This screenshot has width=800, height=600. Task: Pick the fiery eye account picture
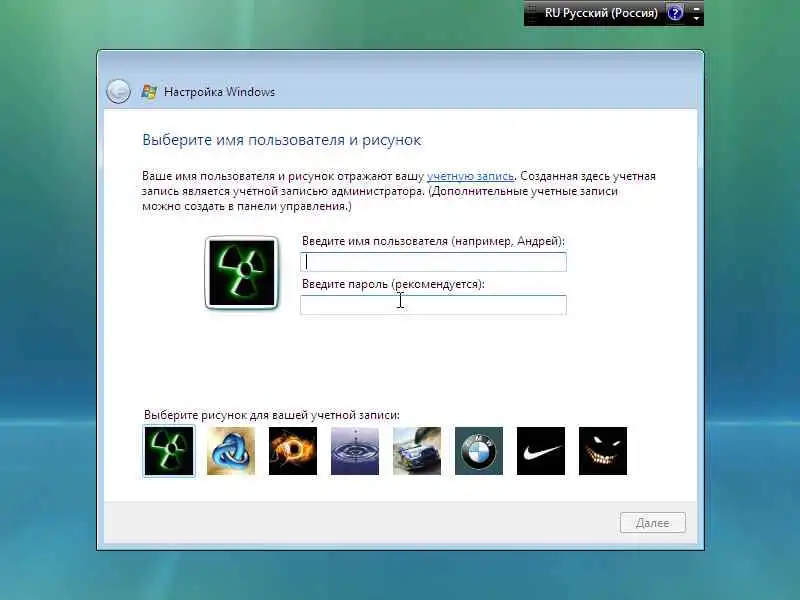click(x=293, y=451)
